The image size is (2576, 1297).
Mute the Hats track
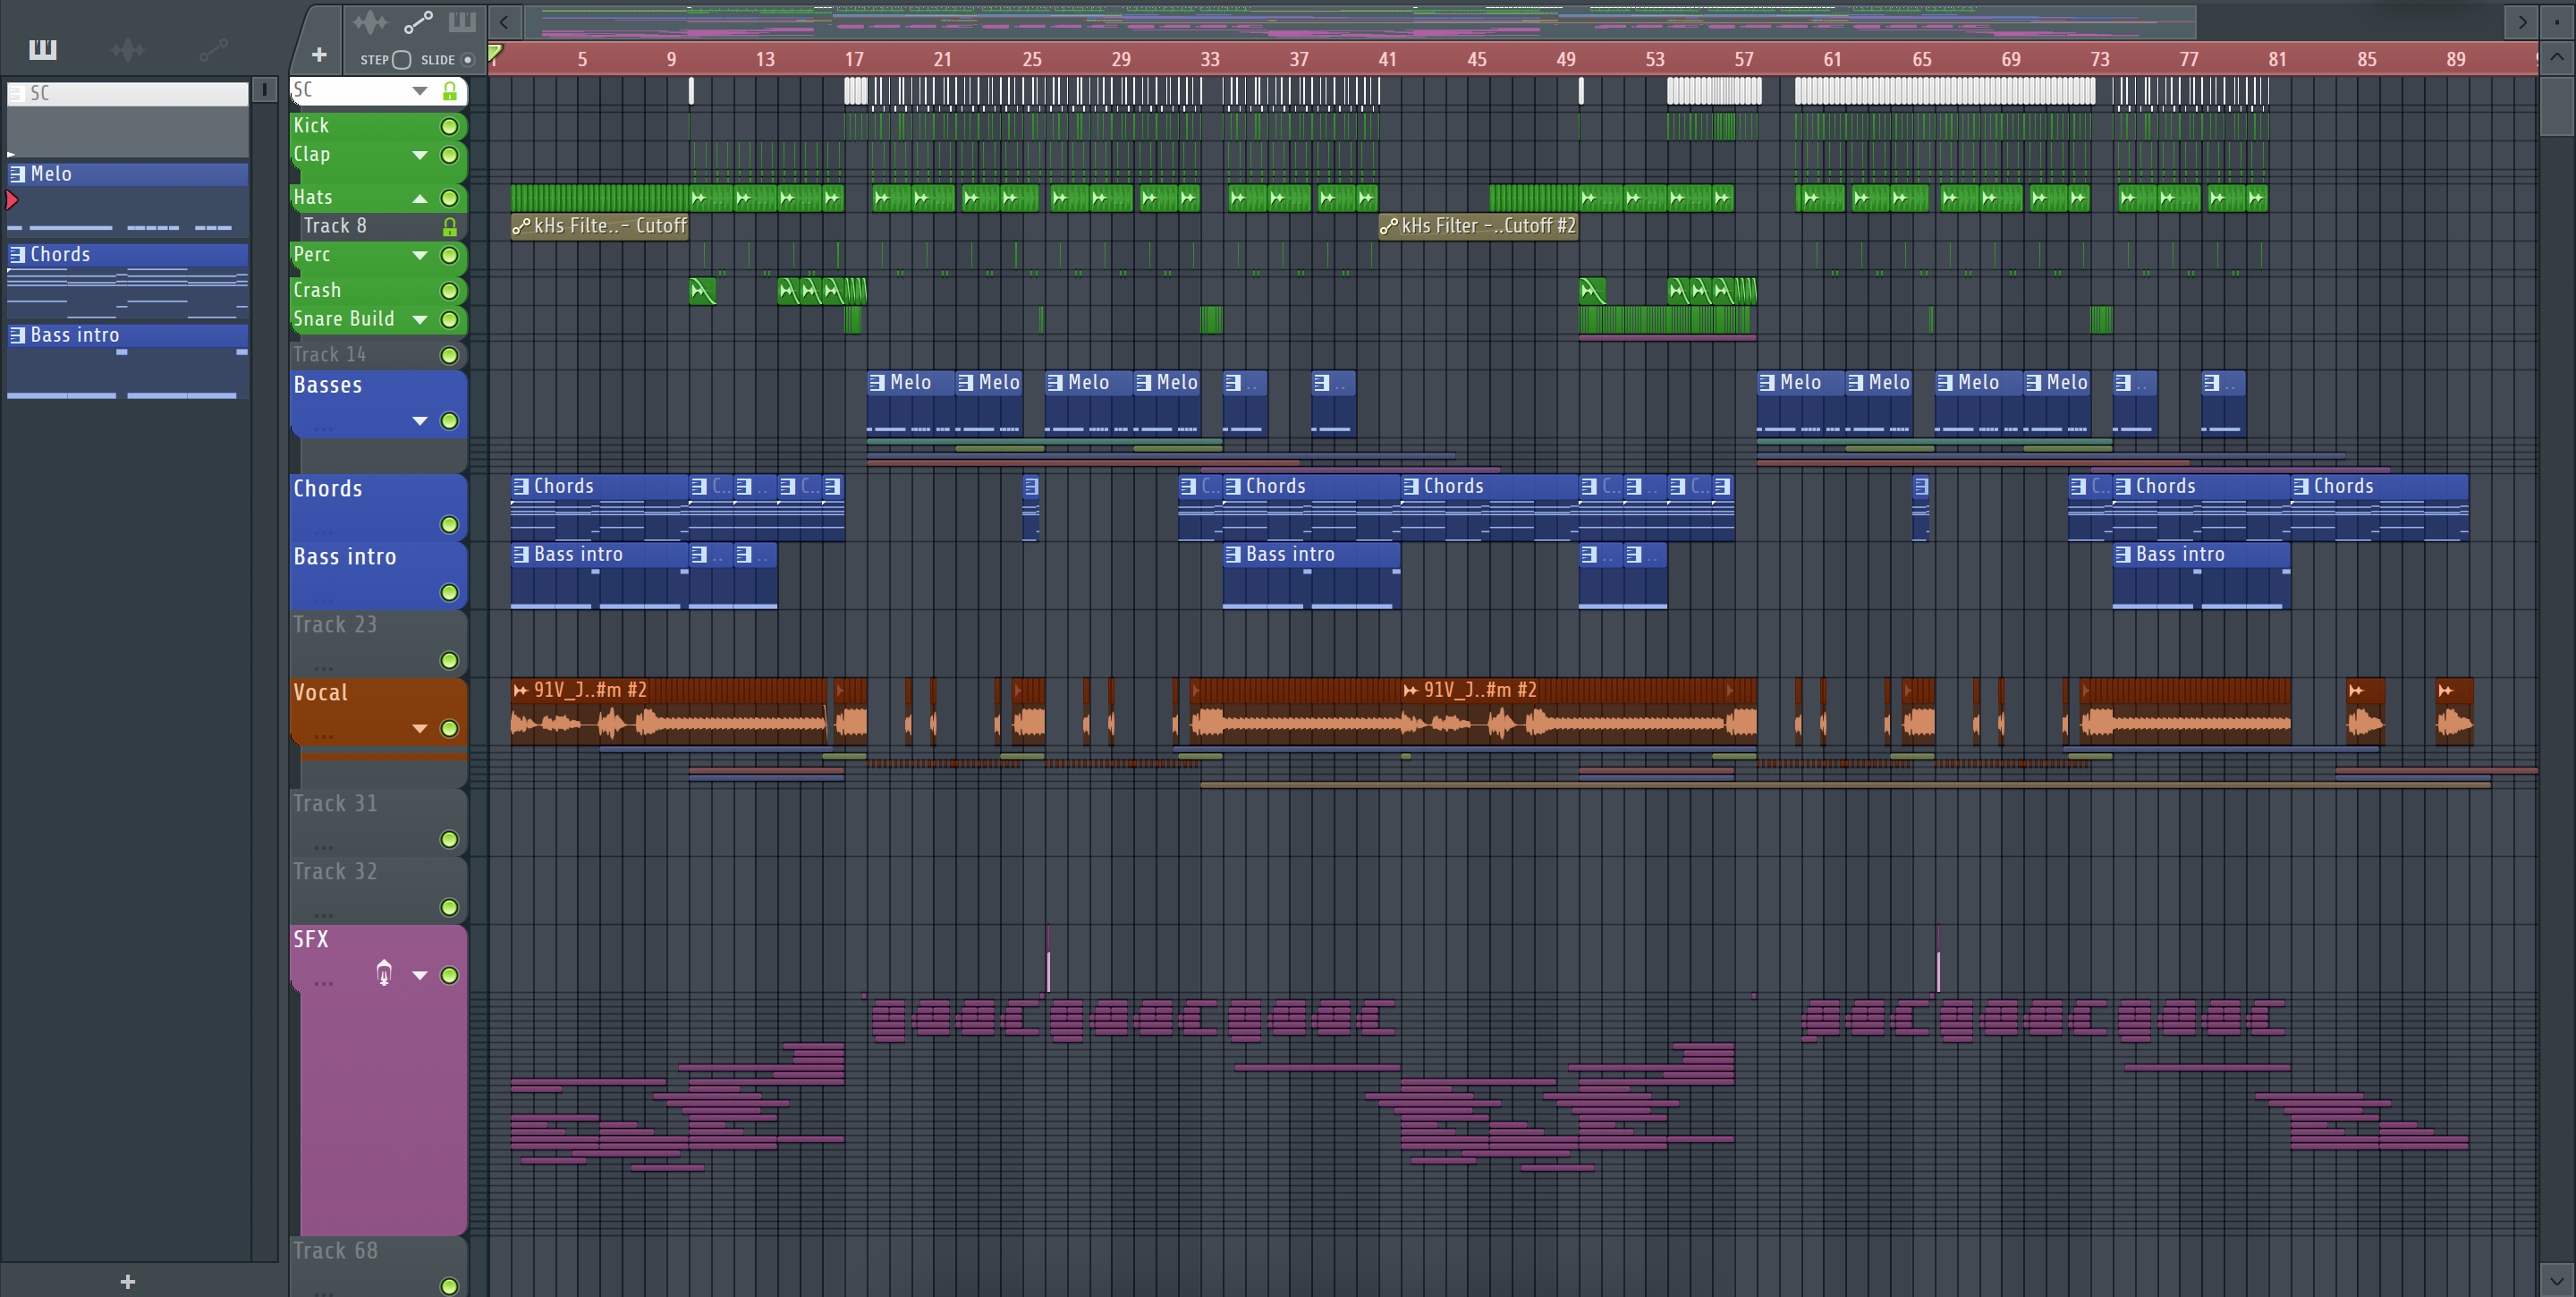click(x=450, y=199)
